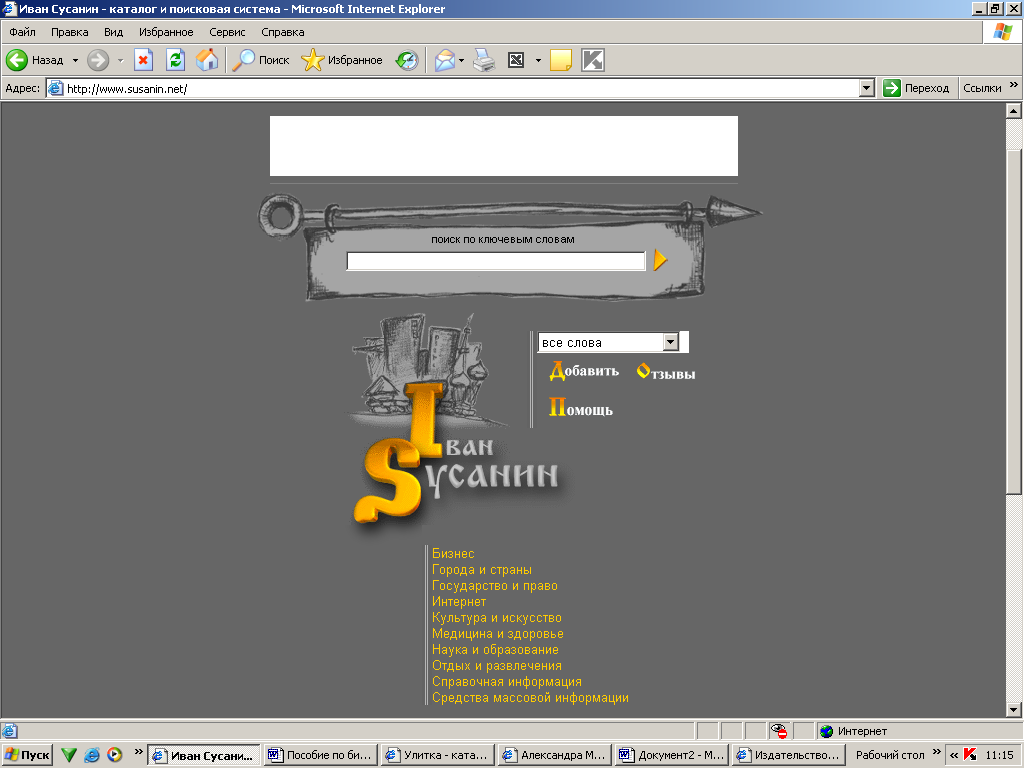Click the Отзывы link
The image size is (1024, 768).
(665, 372)
